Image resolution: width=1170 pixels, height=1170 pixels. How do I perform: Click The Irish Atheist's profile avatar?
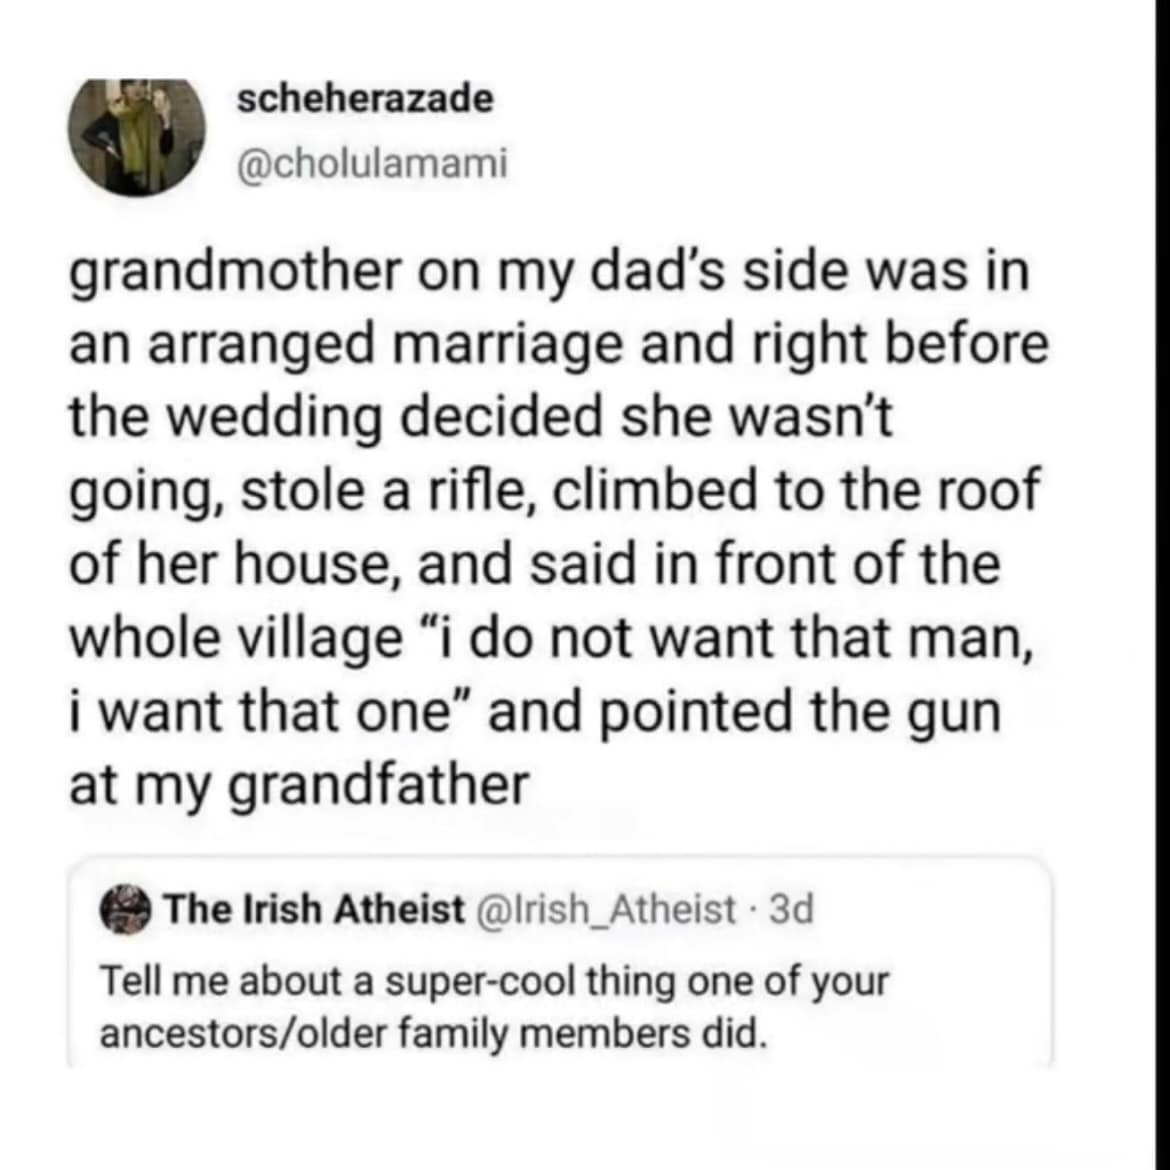[x=127, y=910]
